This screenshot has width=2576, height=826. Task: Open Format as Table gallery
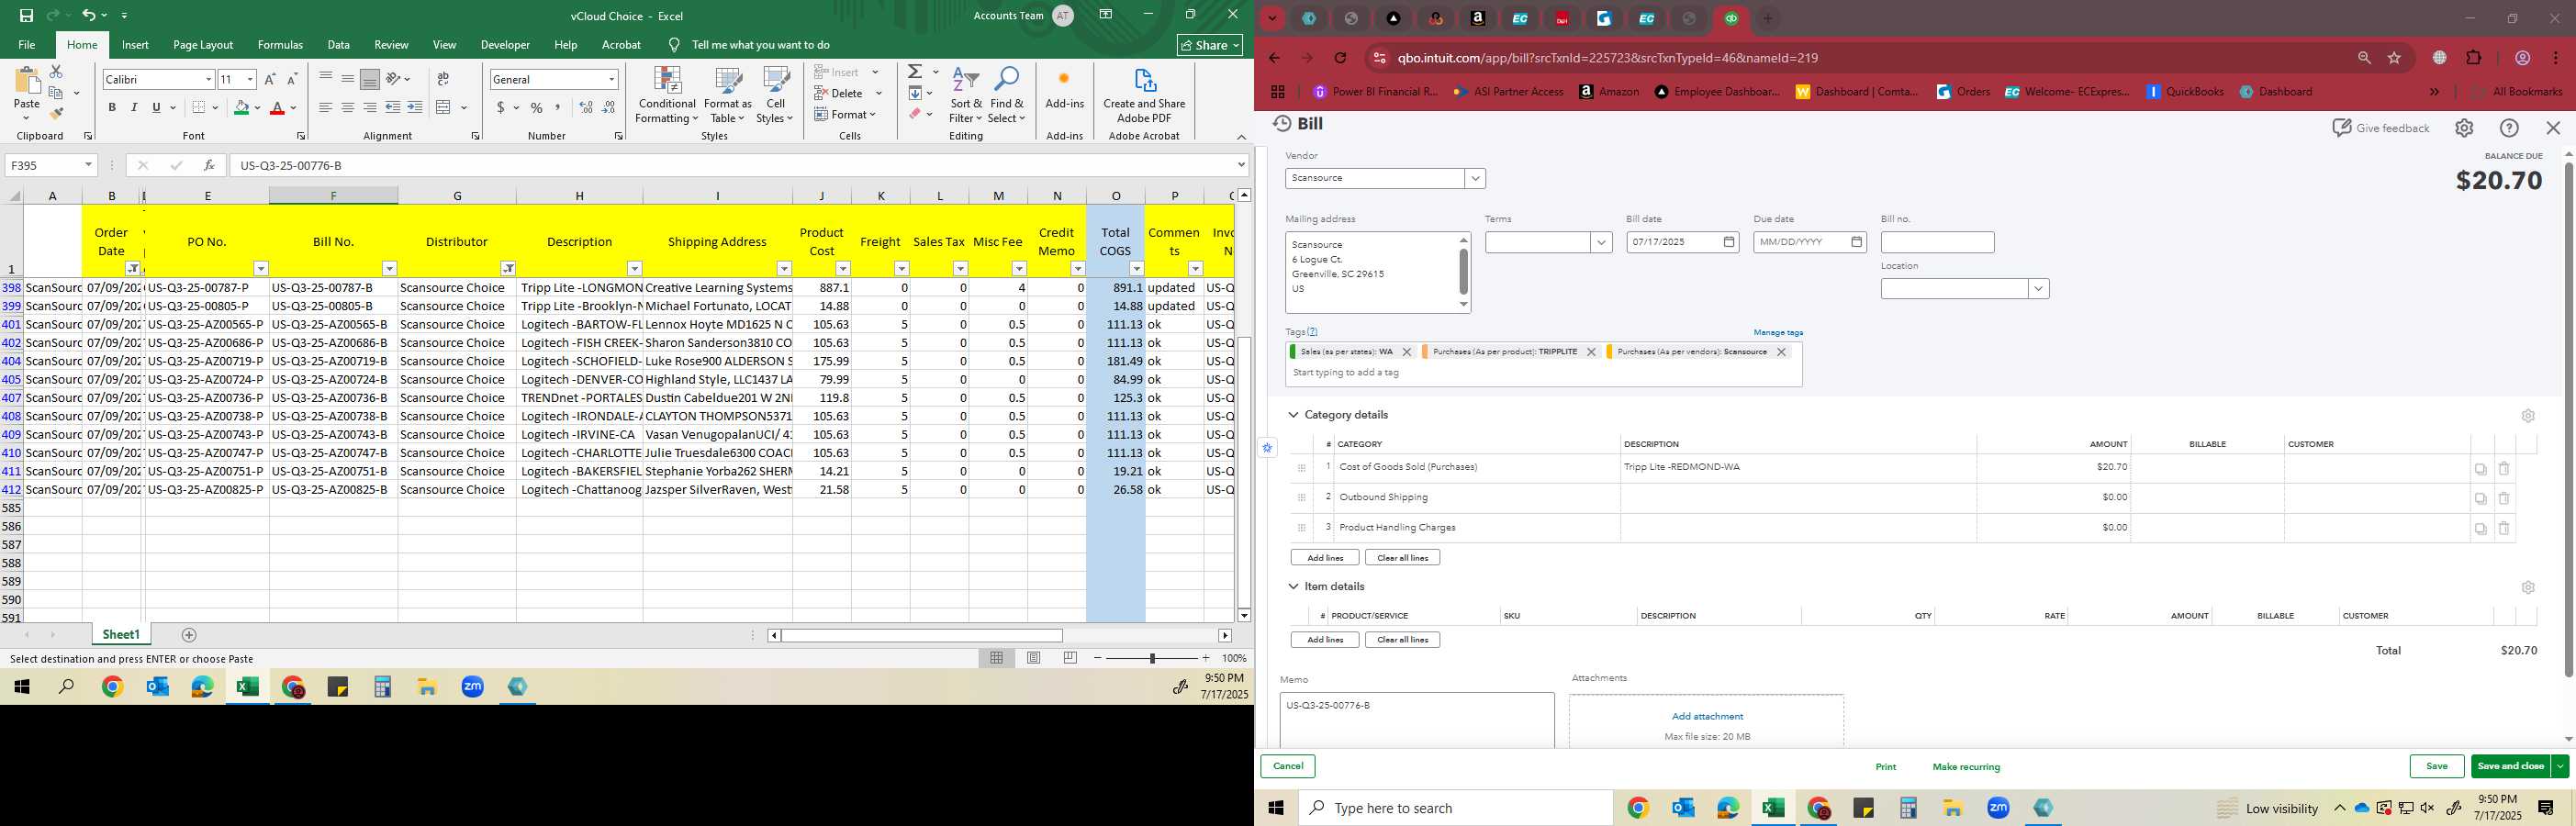coord(728,96)
